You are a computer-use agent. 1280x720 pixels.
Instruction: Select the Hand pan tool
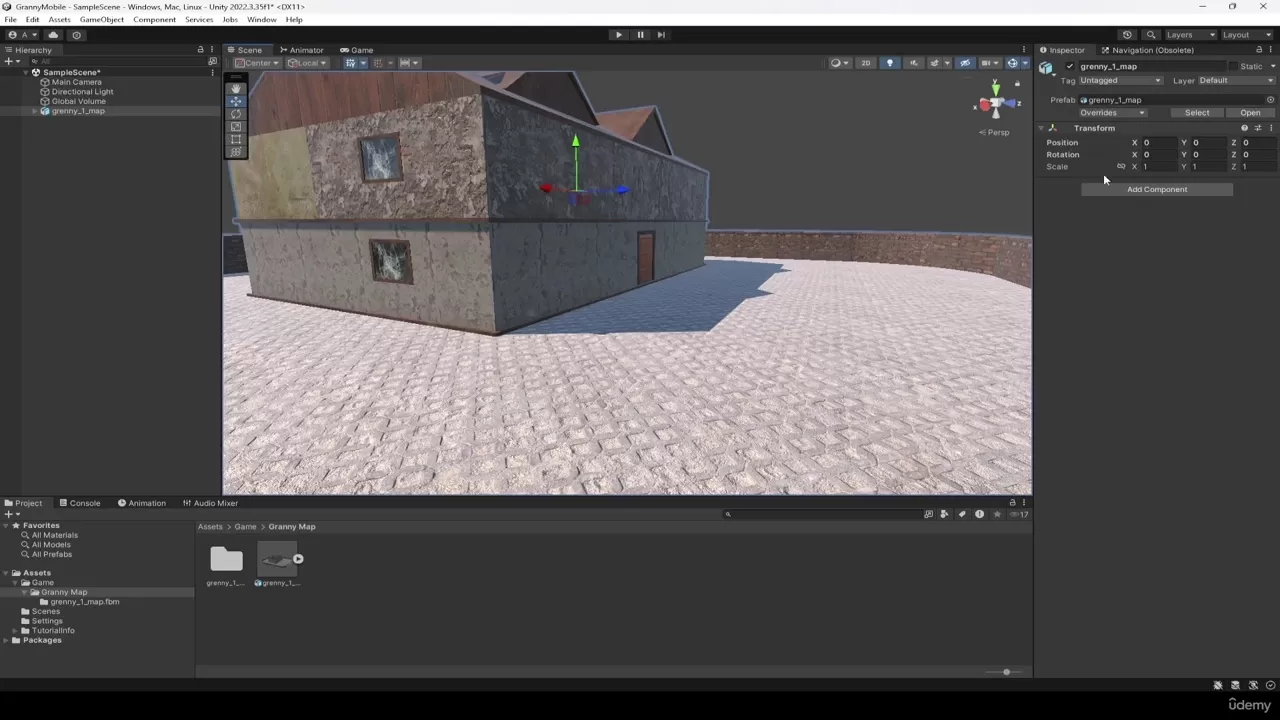pos(236,89)
